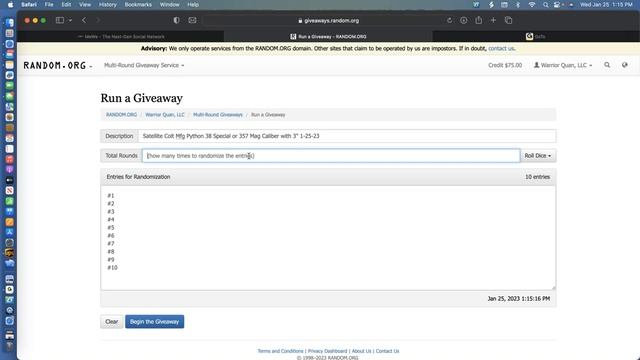Open the News icon in the dock

coord(9,191)
